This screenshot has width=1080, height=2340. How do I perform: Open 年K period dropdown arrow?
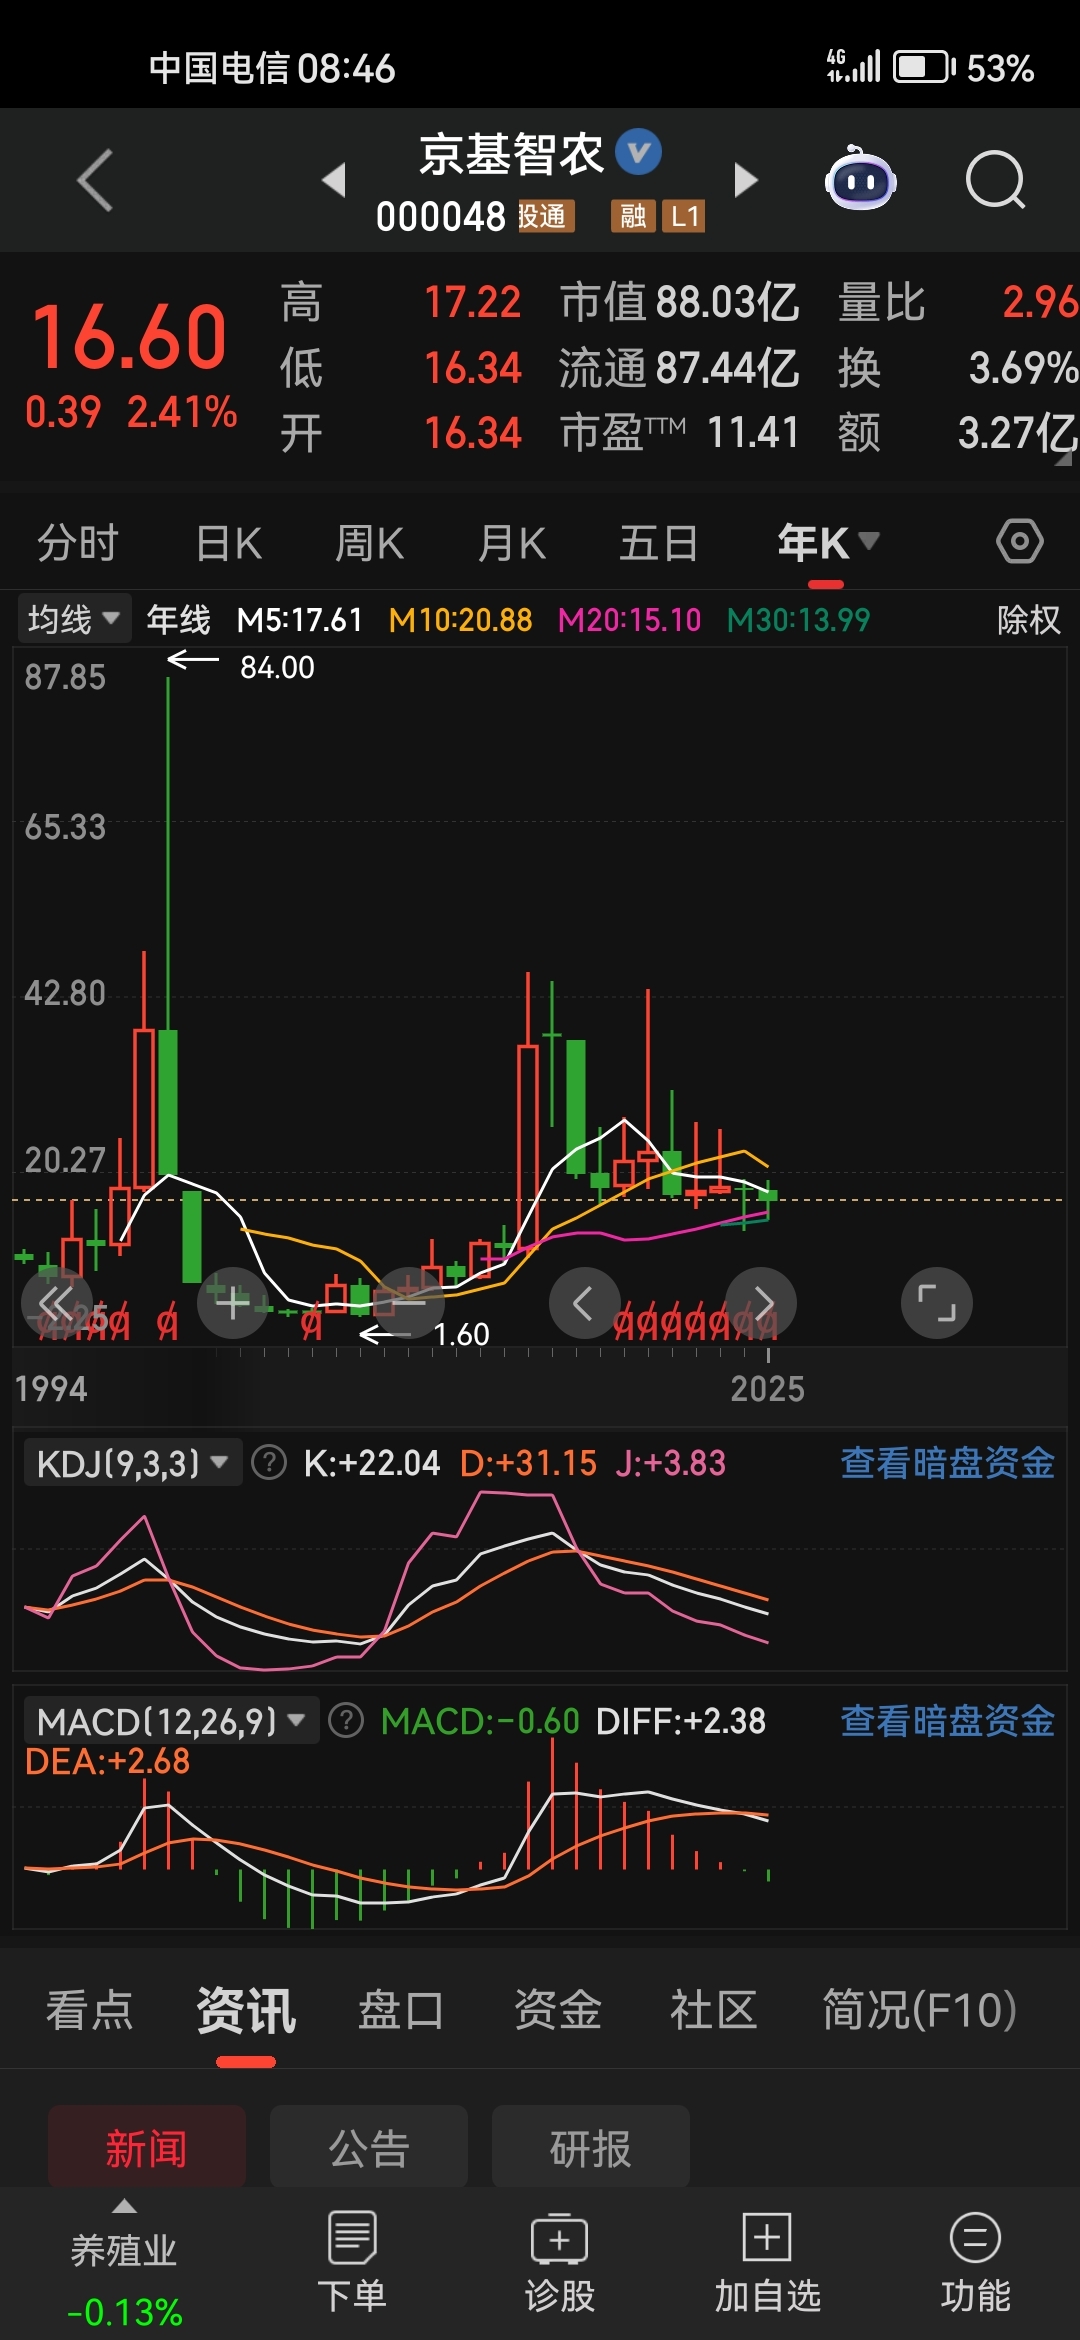pos(869,541)
